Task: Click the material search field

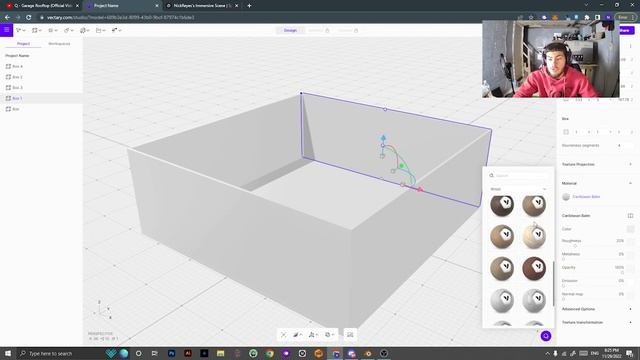Action: point(518,176)
